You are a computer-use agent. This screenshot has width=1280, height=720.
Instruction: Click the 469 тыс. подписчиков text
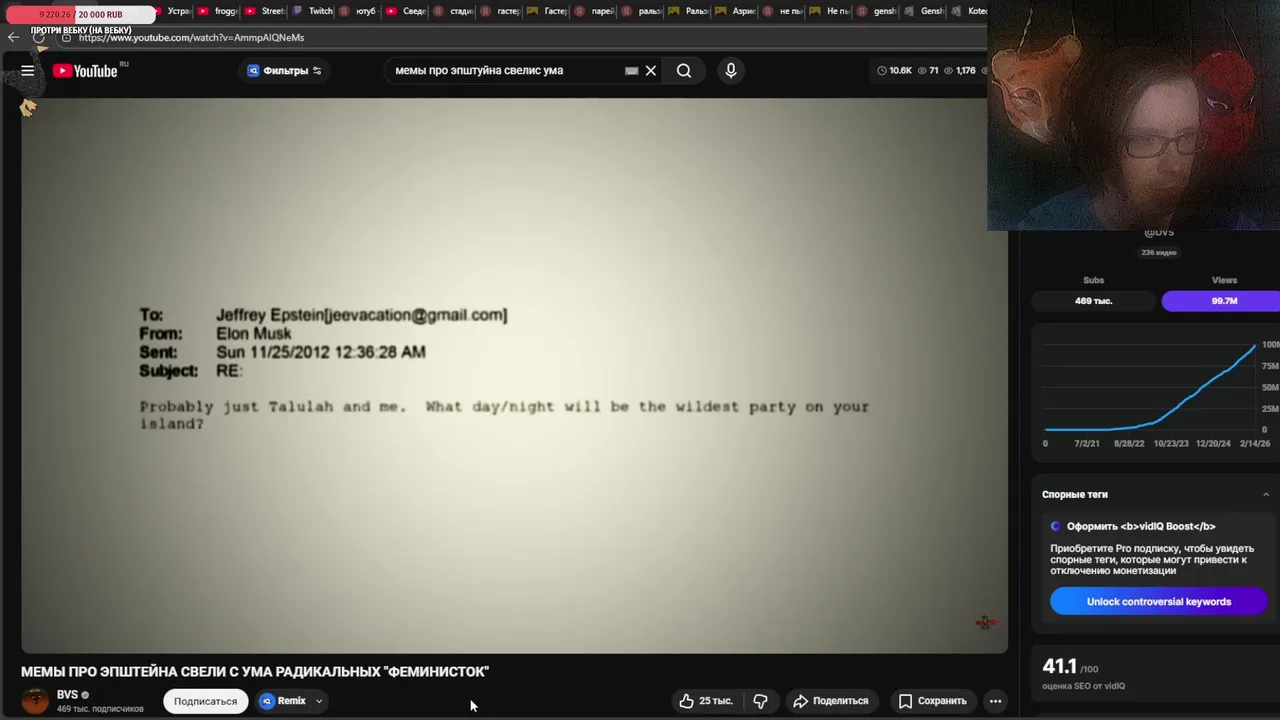(100, 709)
